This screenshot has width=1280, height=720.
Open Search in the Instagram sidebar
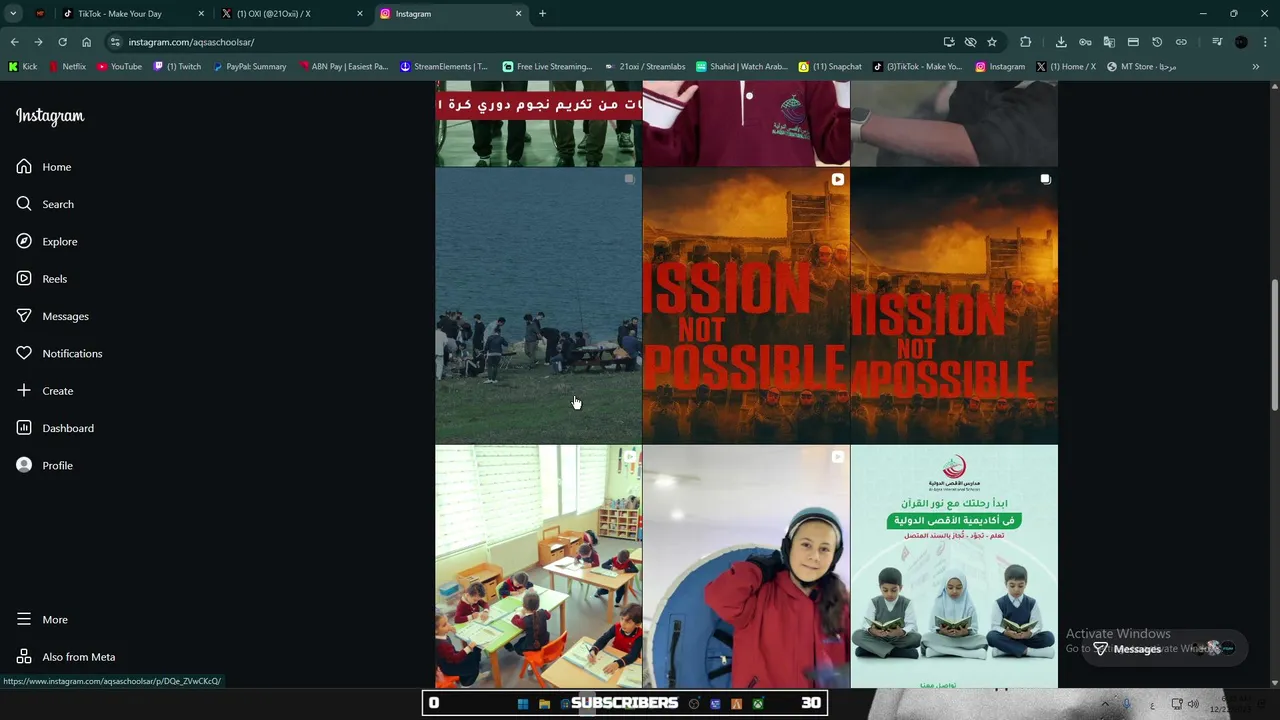(x=45, y=204)
